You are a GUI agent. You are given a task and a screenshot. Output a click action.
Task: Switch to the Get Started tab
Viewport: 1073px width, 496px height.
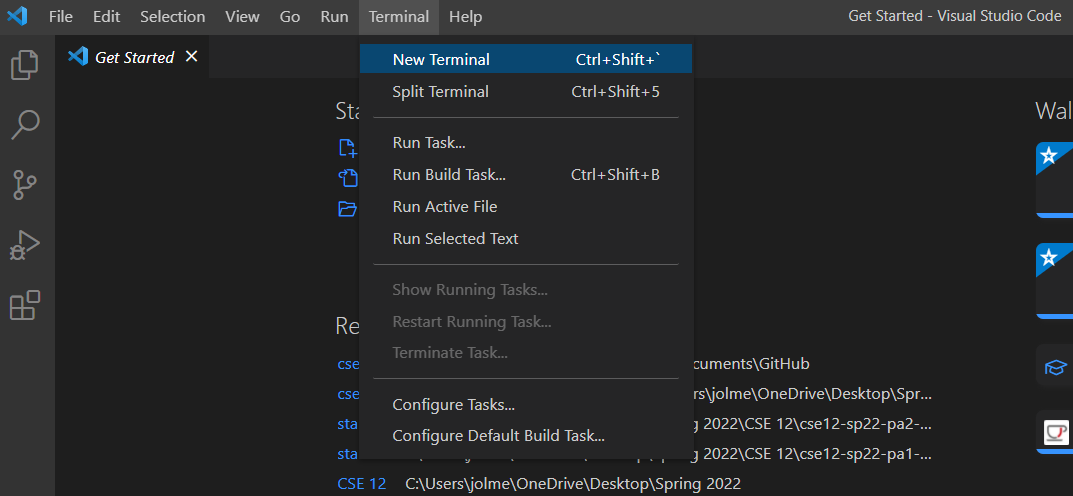tap(134, 58)
